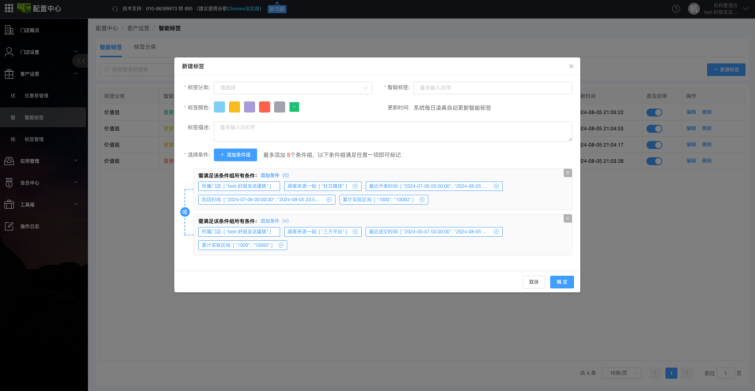Open the 标签分类 select dropdown
Image resolution: width=756 pixels, height=392 pixels.
[x=293, y=88]
